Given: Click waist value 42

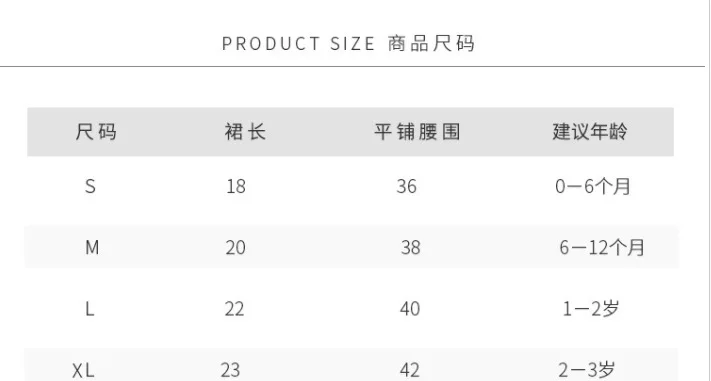Looking at the screenshot, I should [x=409, y=371].
